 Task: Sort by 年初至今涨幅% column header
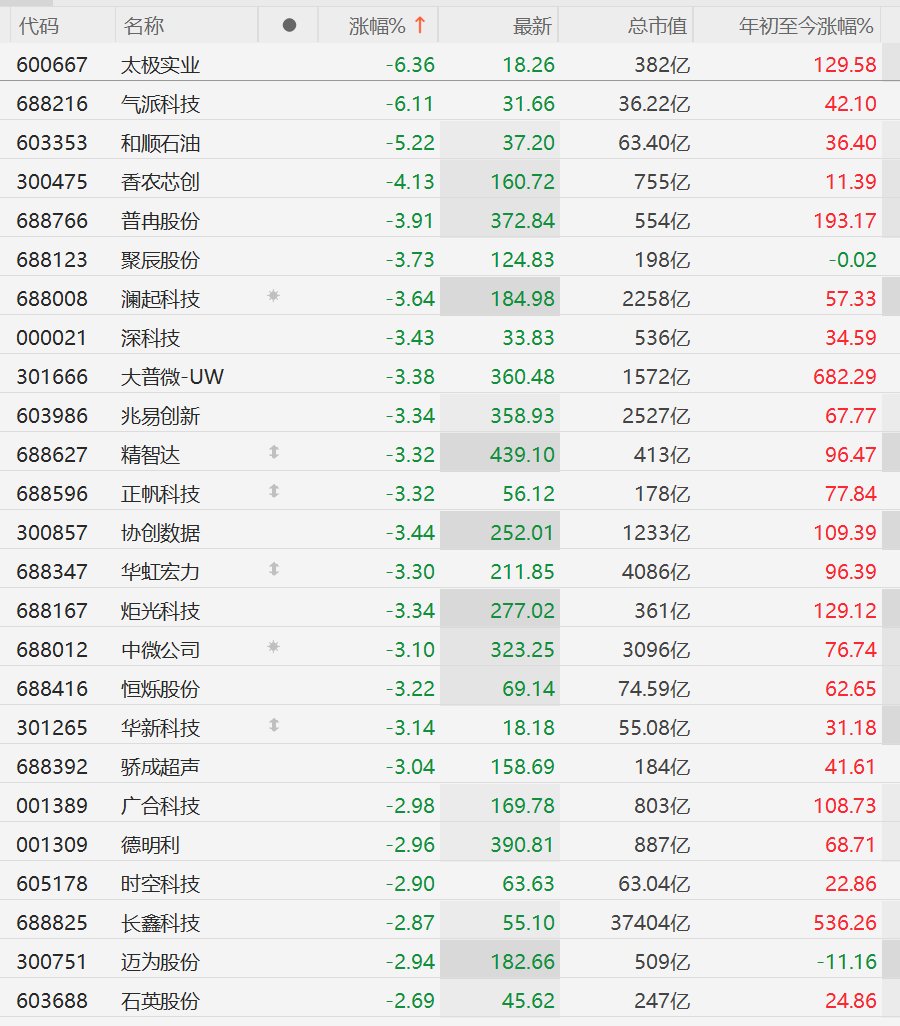click(x=806, y=26)
